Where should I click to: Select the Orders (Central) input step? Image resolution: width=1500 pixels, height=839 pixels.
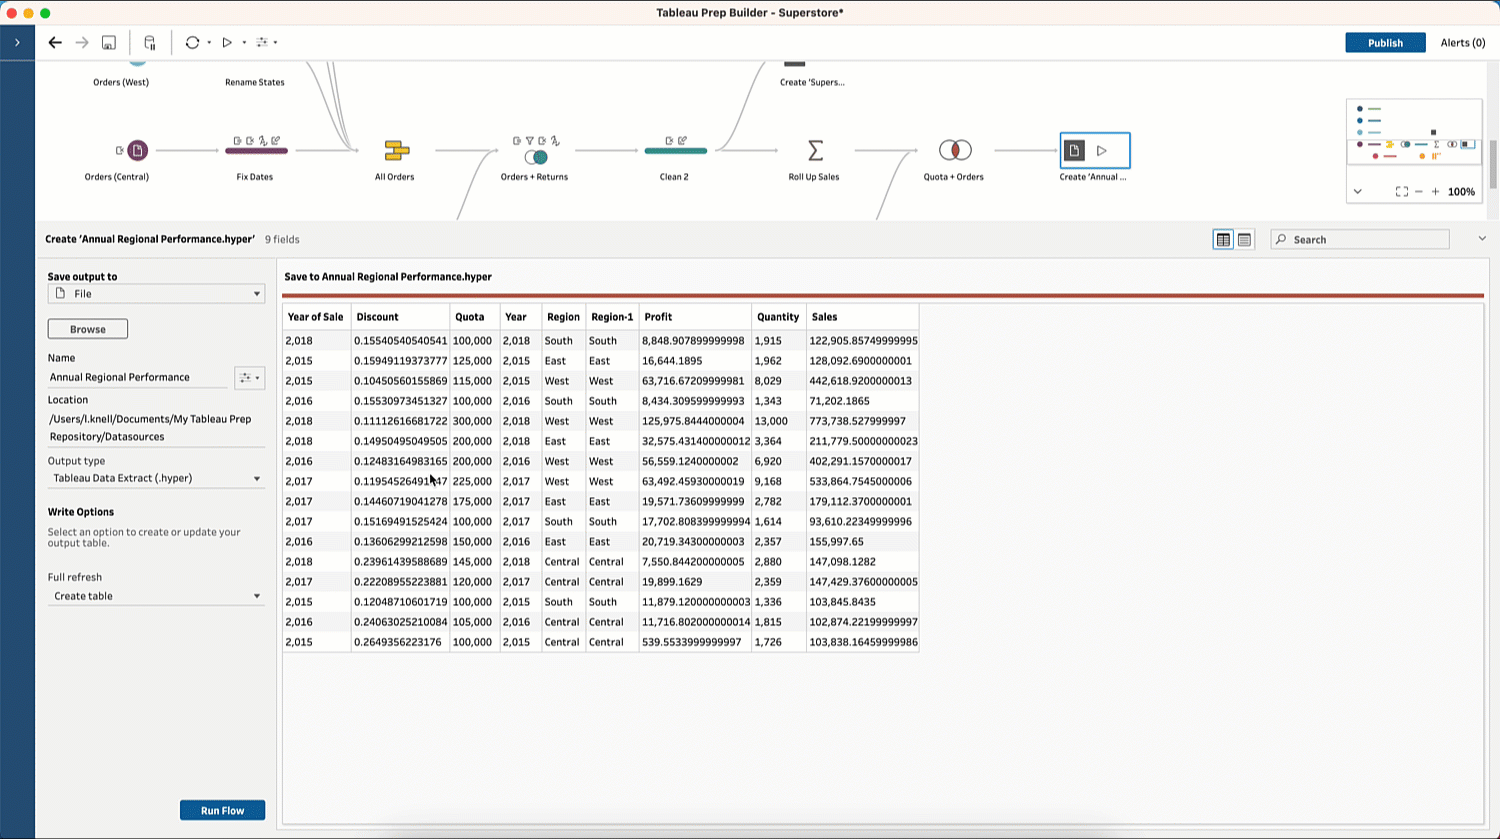137,150
